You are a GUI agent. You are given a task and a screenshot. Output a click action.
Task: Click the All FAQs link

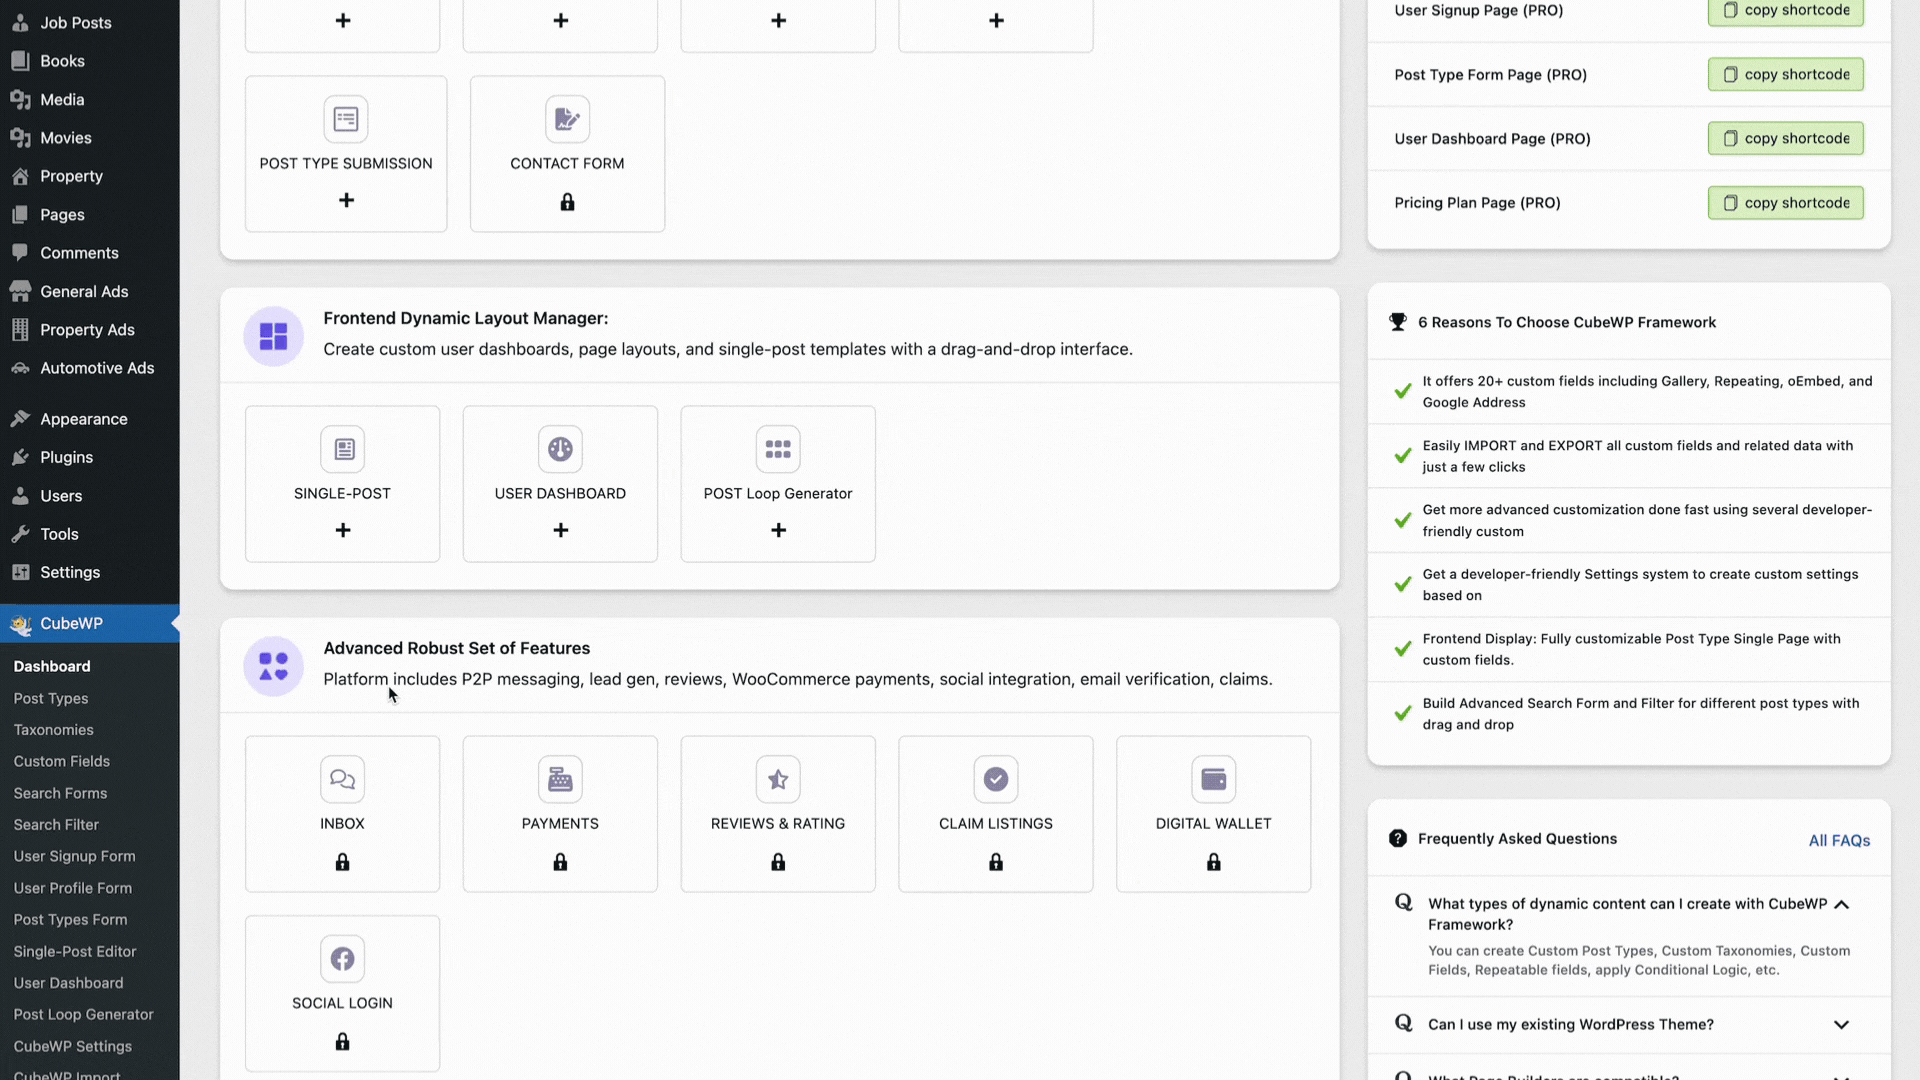click(1840, 840)
